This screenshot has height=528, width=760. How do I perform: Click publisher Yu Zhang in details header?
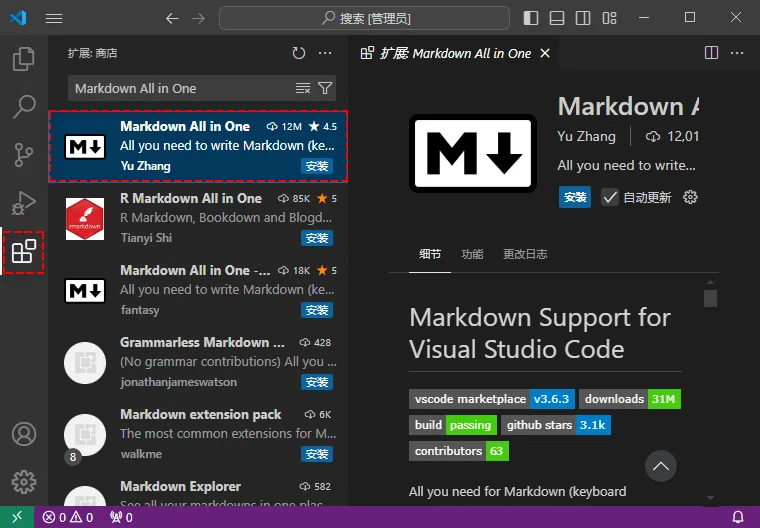pyautogui.click(x=586, y=137)
